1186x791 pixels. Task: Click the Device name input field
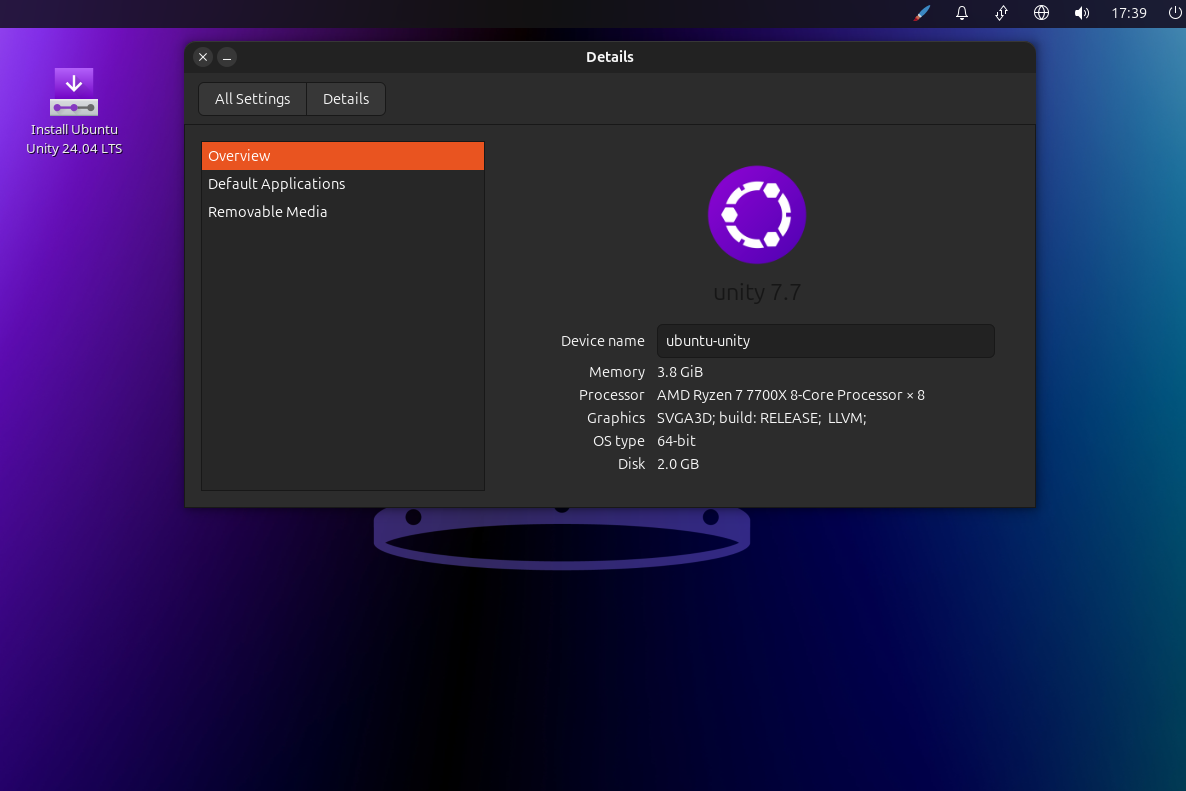coord(825,341)
